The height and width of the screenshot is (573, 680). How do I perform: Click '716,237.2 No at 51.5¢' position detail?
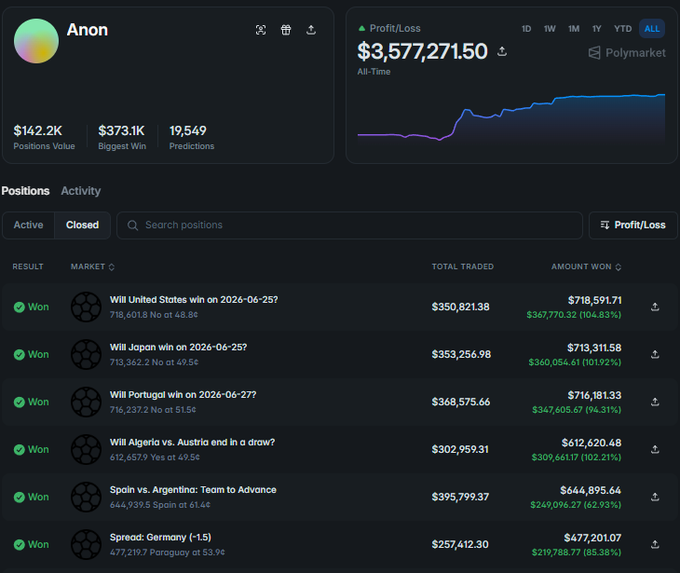pos(153,410)
